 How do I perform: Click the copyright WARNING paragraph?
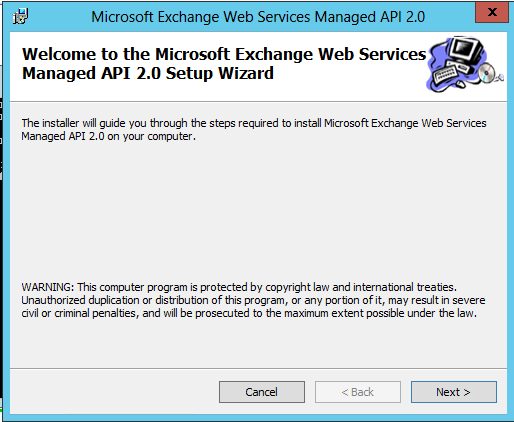tap(253, 300)
